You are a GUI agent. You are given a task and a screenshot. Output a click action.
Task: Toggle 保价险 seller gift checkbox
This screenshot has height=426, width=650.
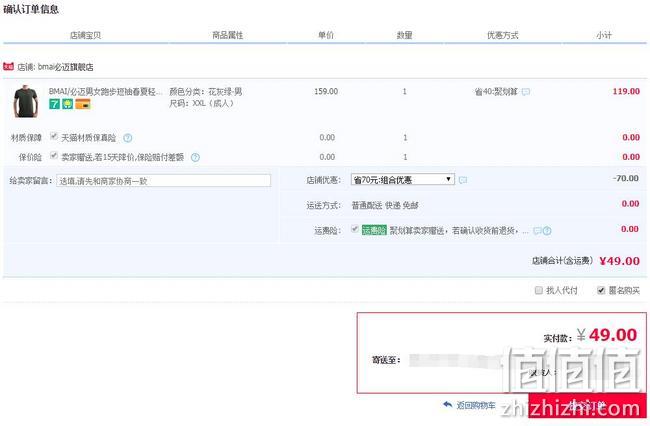click(53, 155)
